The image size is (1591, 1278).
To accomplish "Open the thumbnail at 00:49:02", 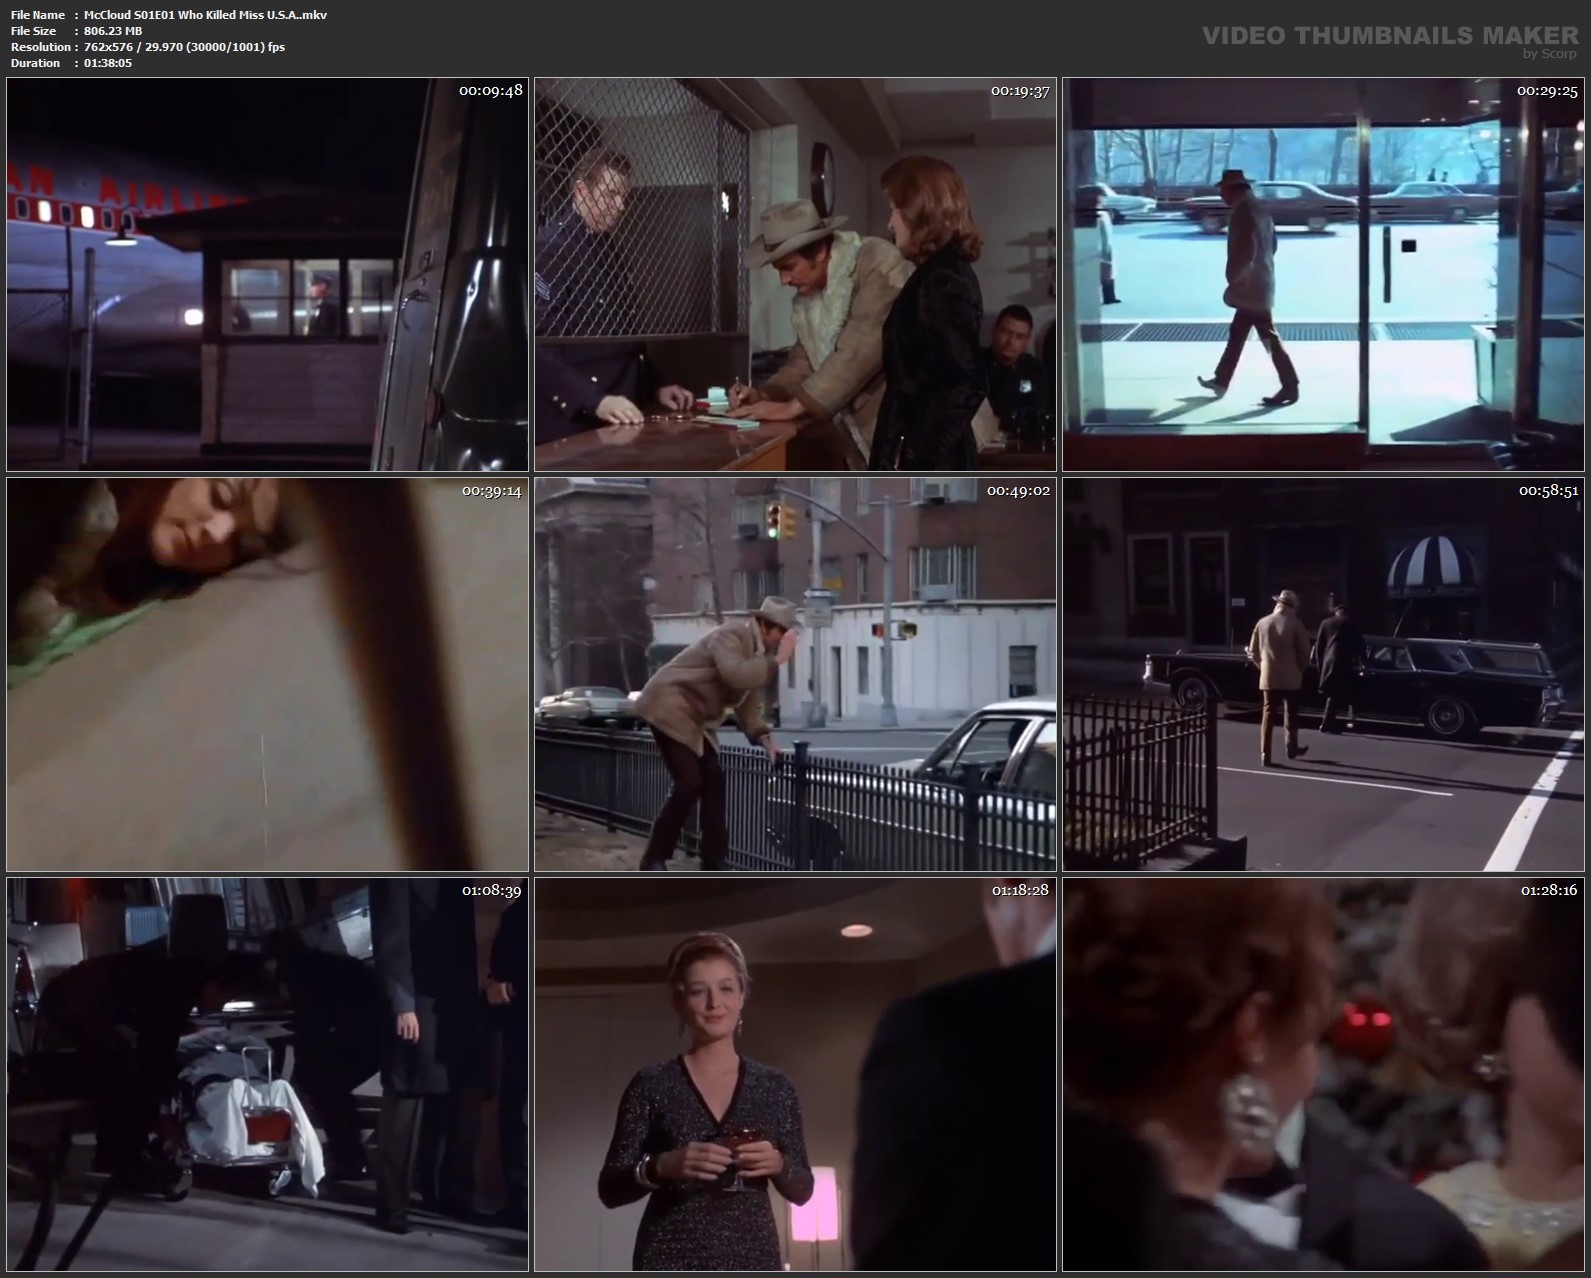I will pos(795,674).
